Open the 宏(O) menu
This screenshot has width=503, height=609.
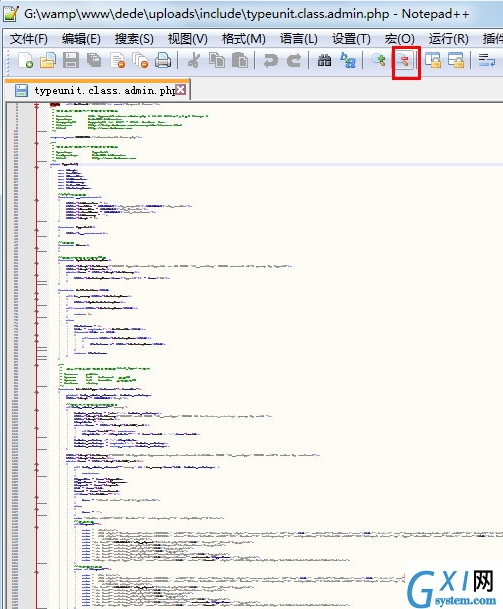pos(400,39)
